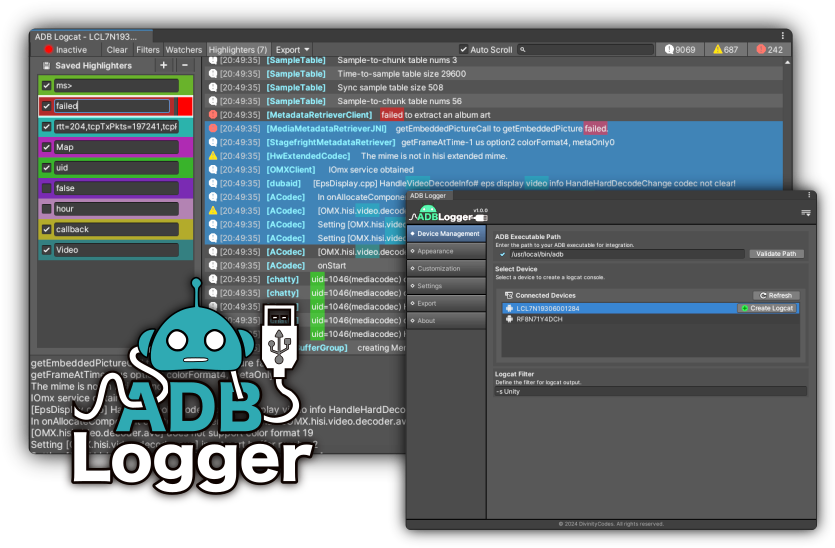Open the Highlighters (7) dropdown panel

[x=238, y=49]
